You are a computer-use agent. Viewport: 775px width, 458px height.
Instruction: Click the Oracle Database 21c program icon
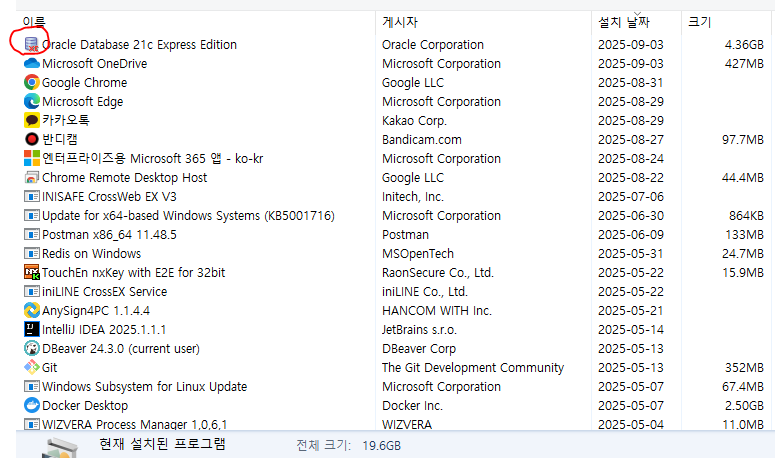(32, 44)
